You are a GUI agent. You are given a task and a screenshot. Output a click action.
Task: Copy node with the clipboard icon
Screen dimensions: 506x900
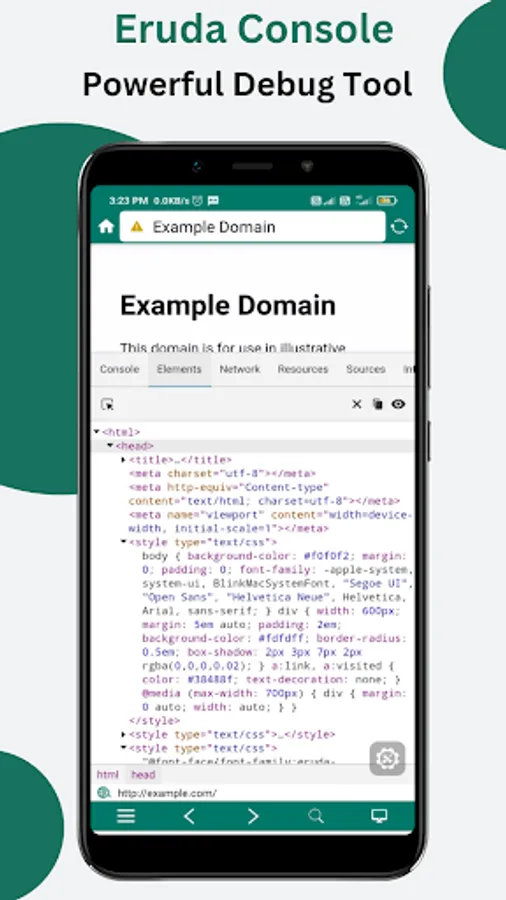tap(377, 404)
